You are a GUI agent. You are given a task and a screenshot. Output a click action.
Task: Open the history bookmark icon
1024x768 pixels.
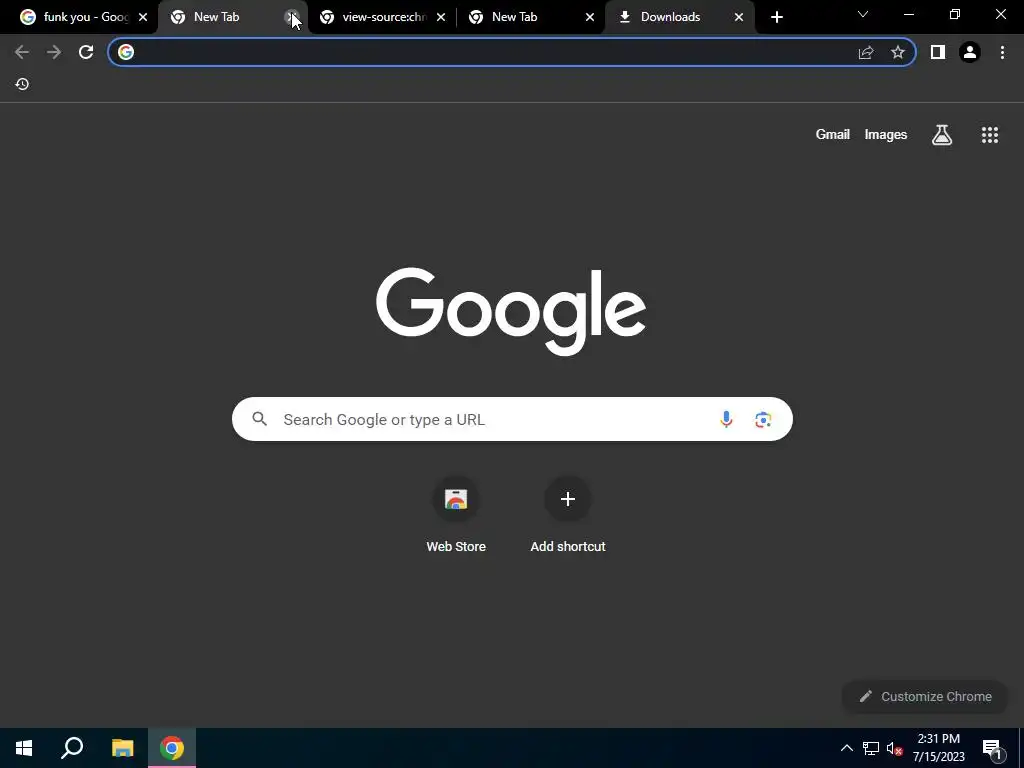point(22,84)
